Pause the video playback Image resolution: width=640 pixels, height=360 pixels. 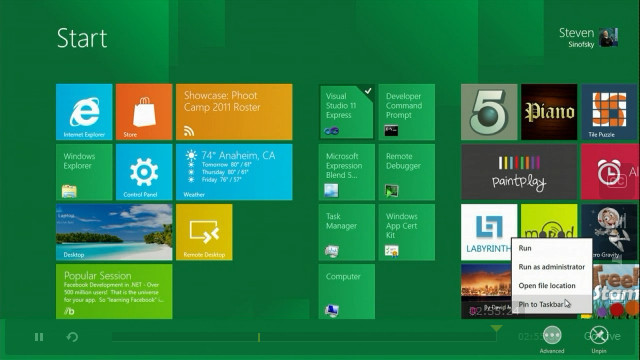pyautogui.click(x=39, y=337)
